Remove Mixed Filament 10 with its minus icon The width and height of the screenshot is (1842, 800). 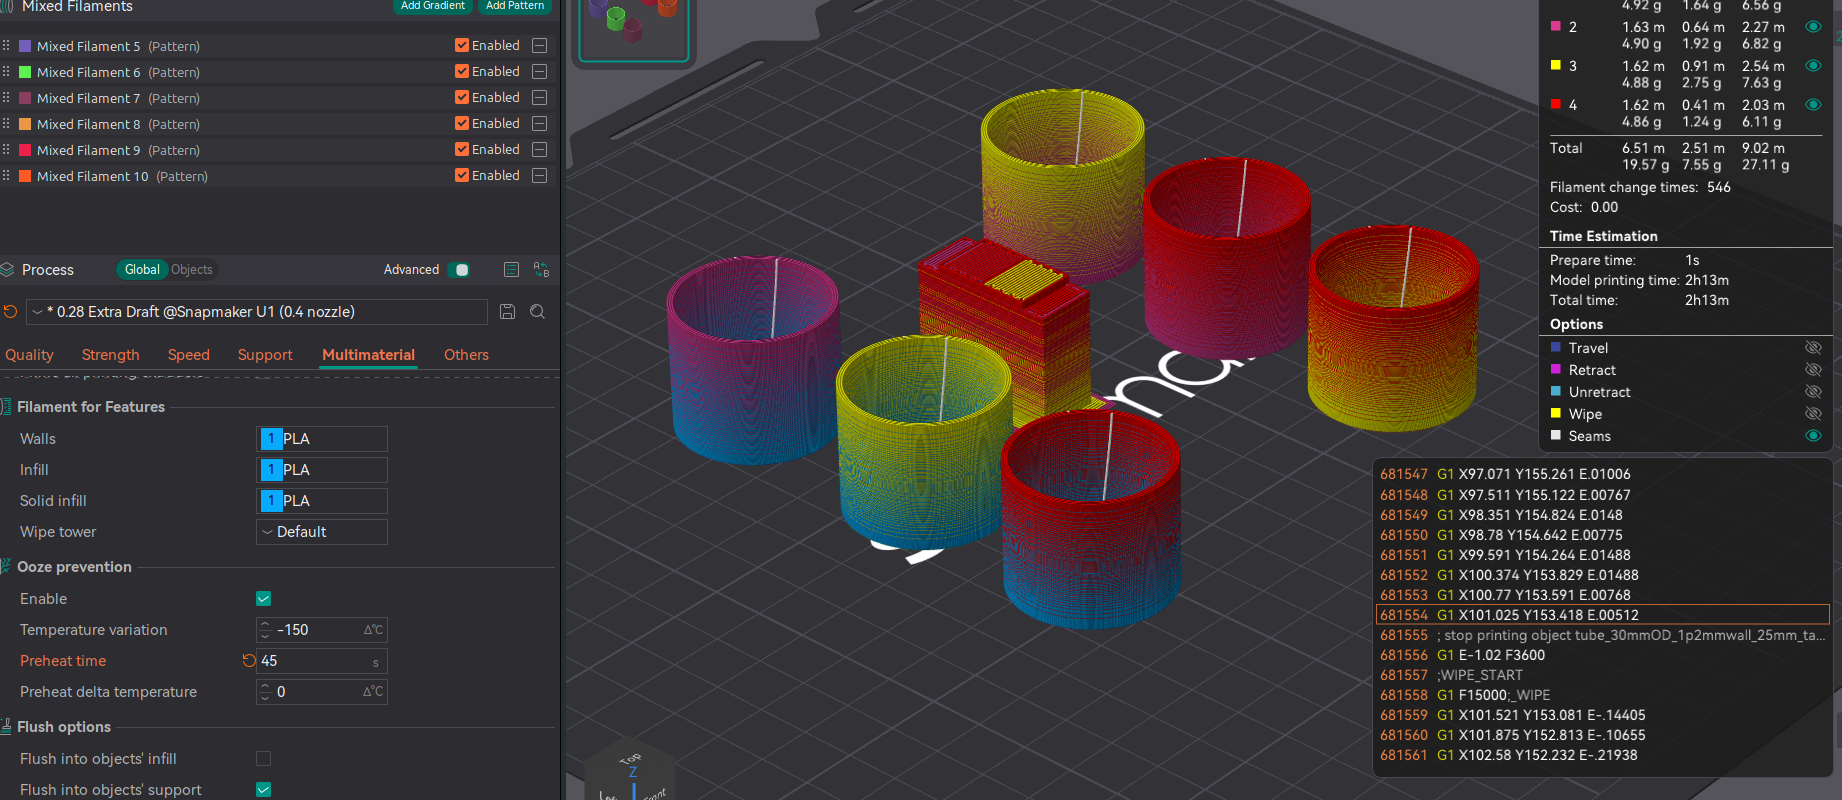coord(540,176)
